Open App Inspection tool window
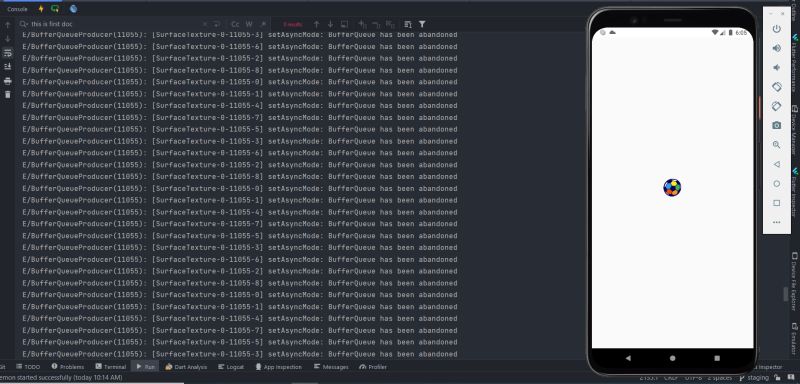 (279, 367)
